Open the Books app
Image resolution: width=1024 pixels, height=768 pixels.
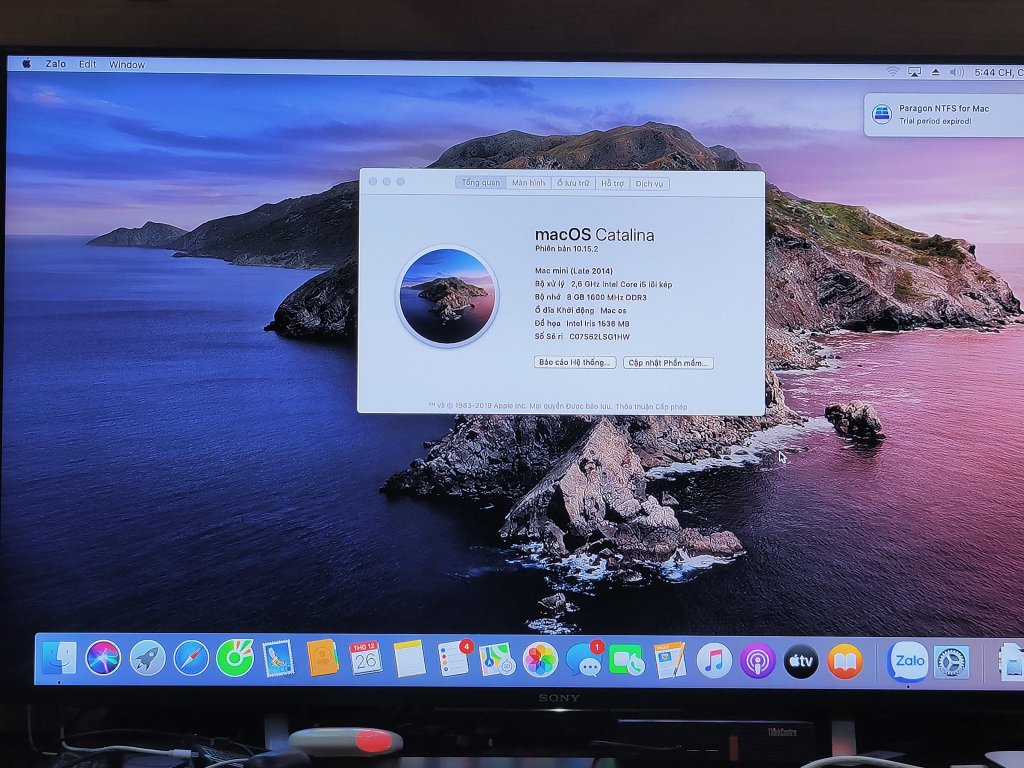(845, 662)
